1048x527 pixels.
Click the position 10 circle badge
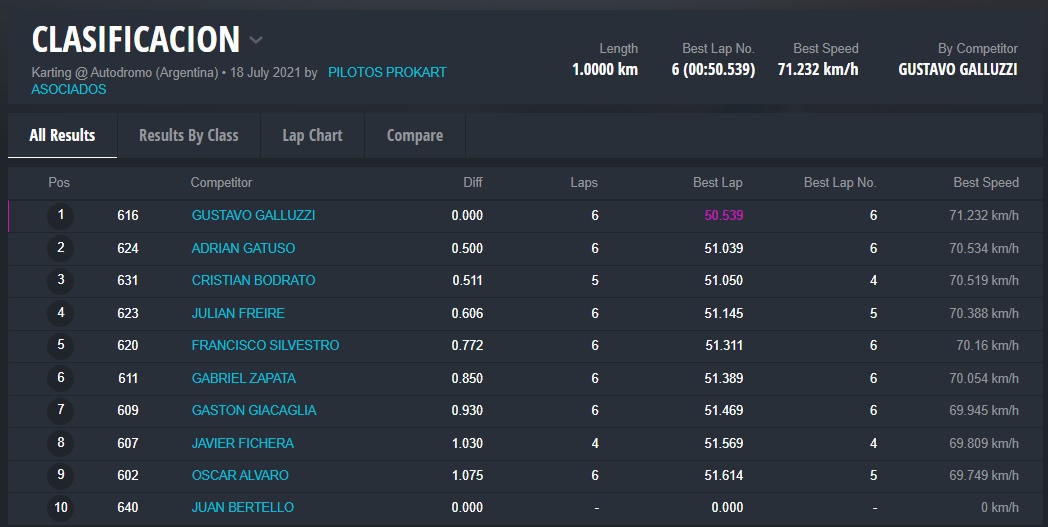(x=60, y=507)
